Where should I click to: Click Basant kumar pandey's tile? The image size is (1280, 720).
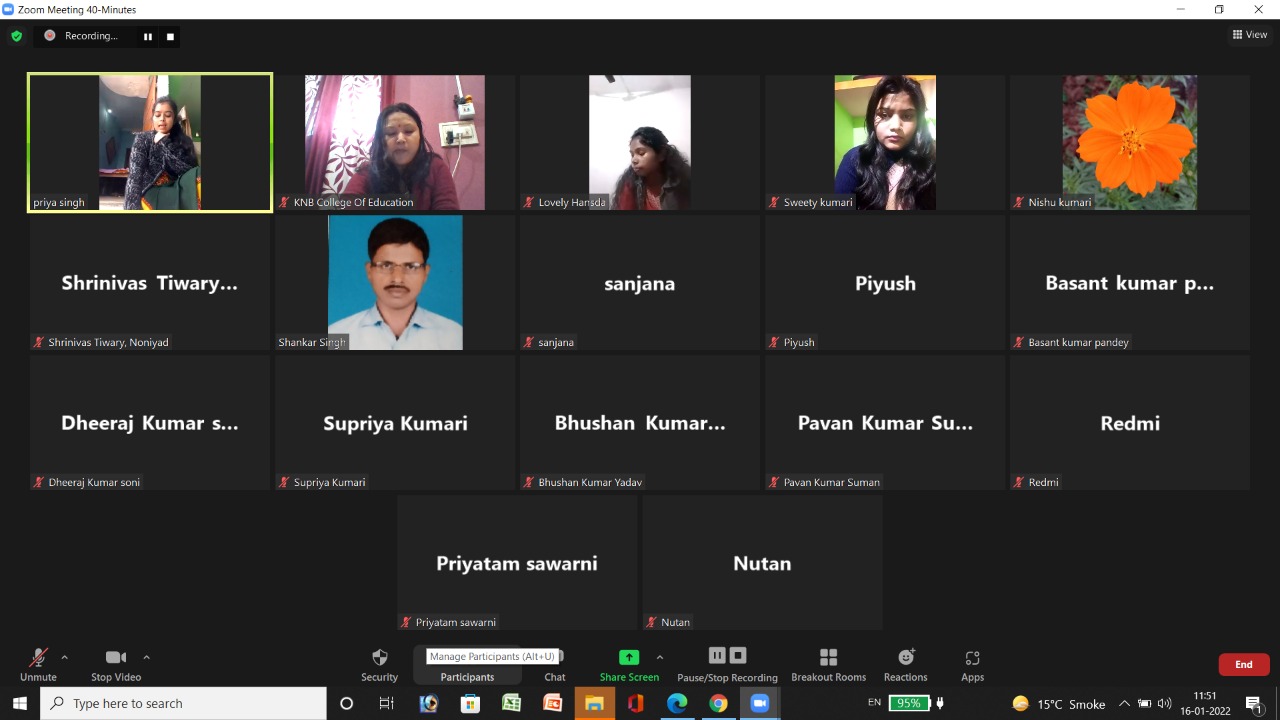1130,282
